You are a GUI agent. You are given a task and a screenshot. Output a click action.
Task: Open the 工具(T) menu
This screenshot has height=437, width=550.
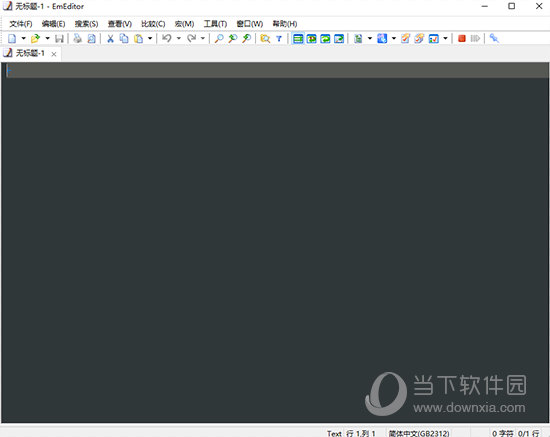tap(215, 24)
